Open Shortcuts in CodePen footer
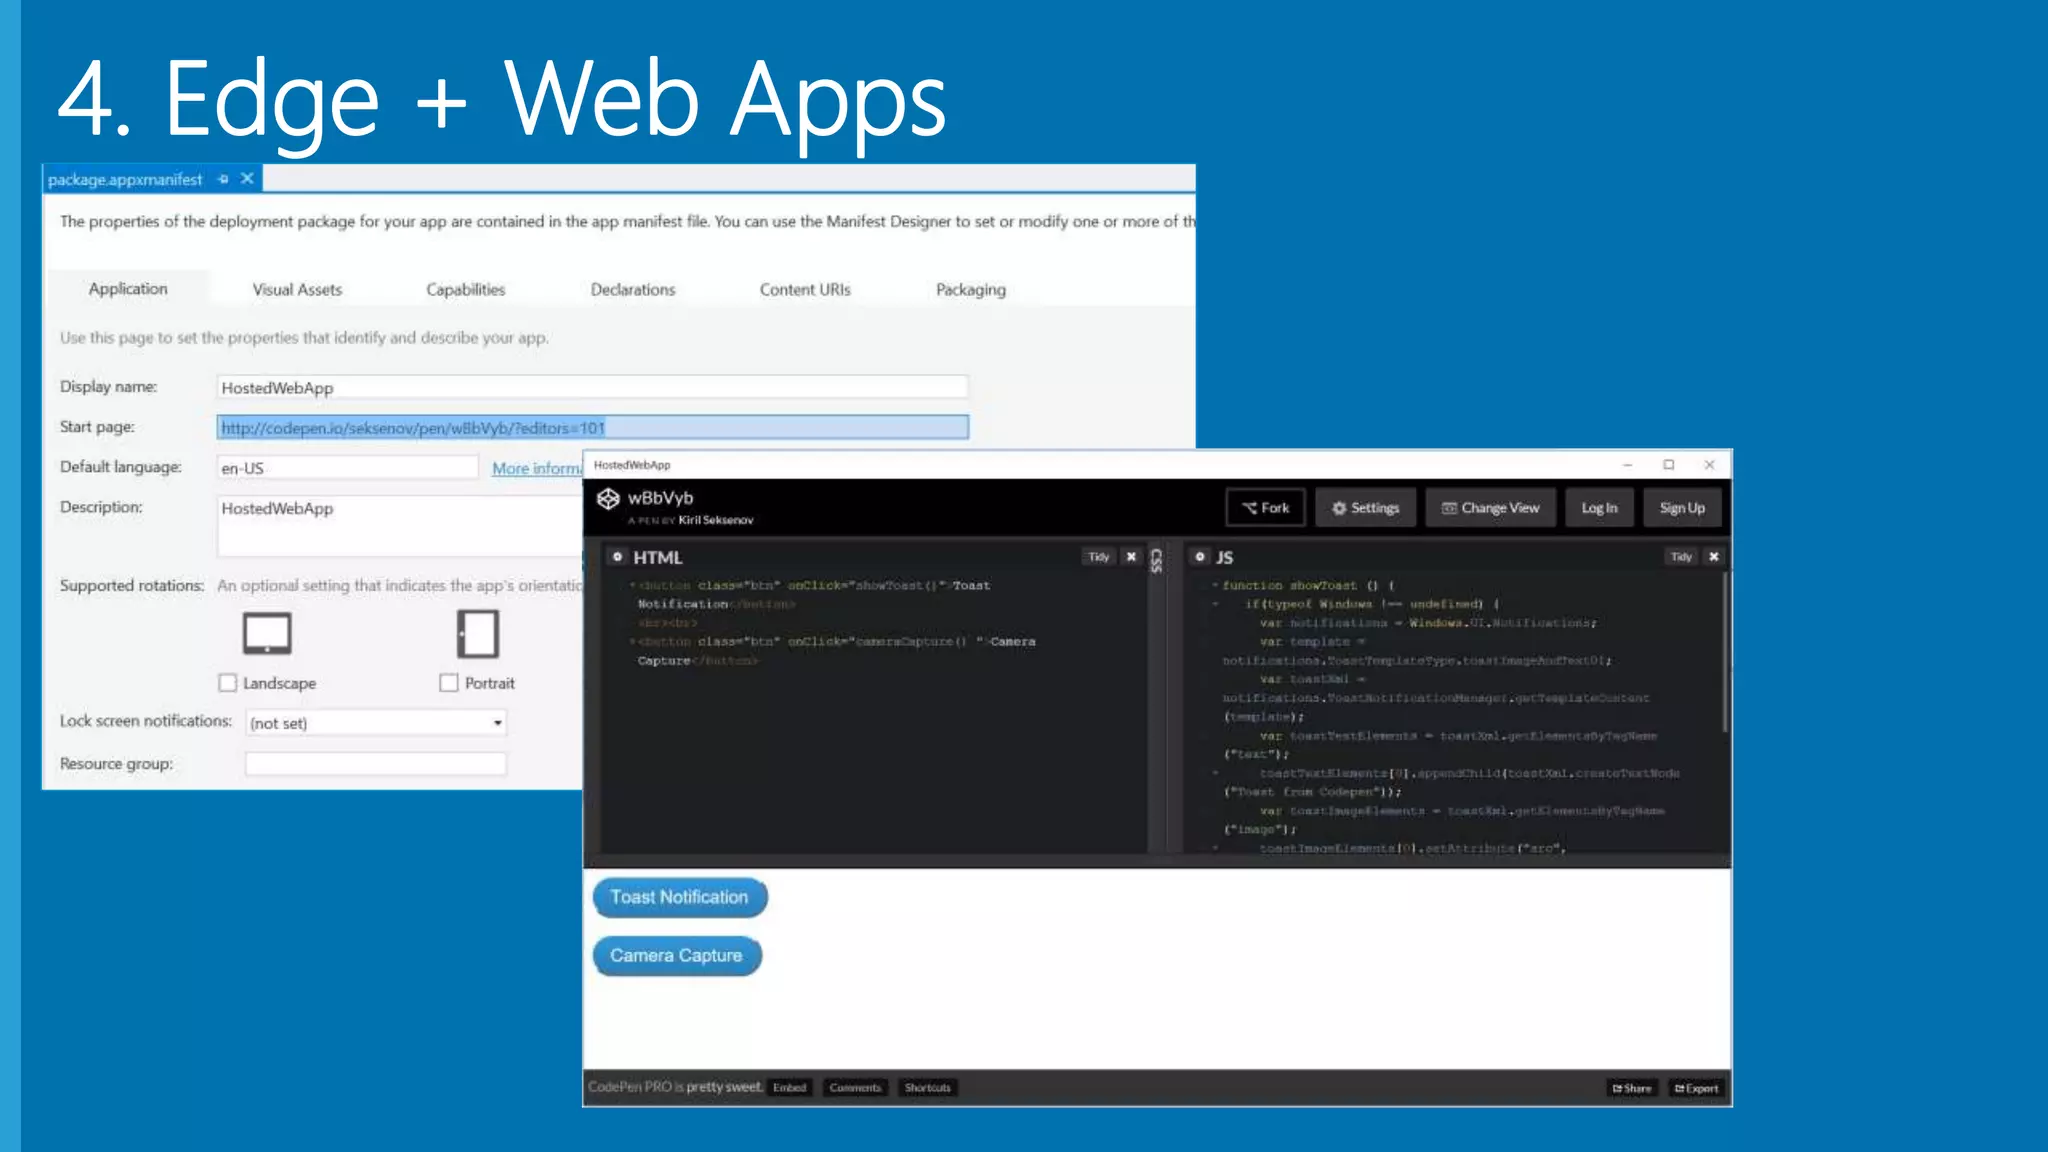Image resolution: width=2048 pixels, height=1152 pixels. coord(928,1088)
